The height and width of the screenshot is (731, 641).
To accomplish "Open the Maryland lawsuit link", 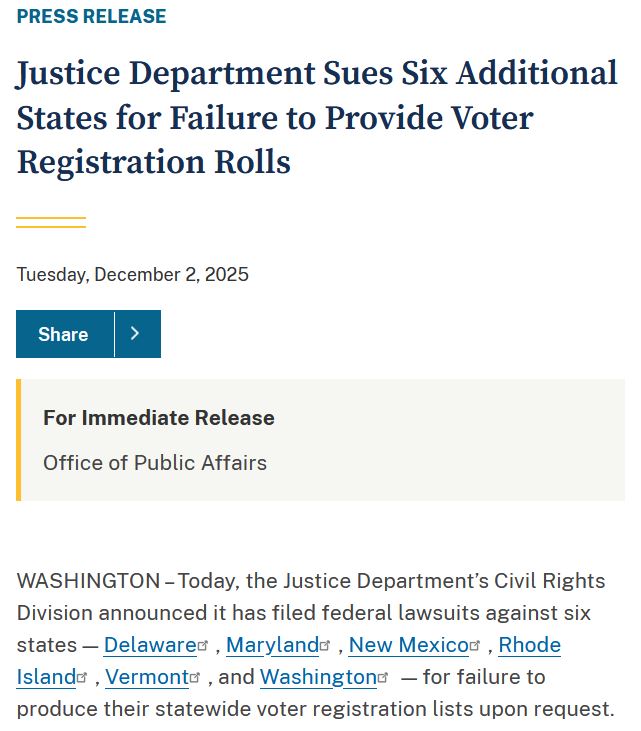I will [x=272, y=645].
